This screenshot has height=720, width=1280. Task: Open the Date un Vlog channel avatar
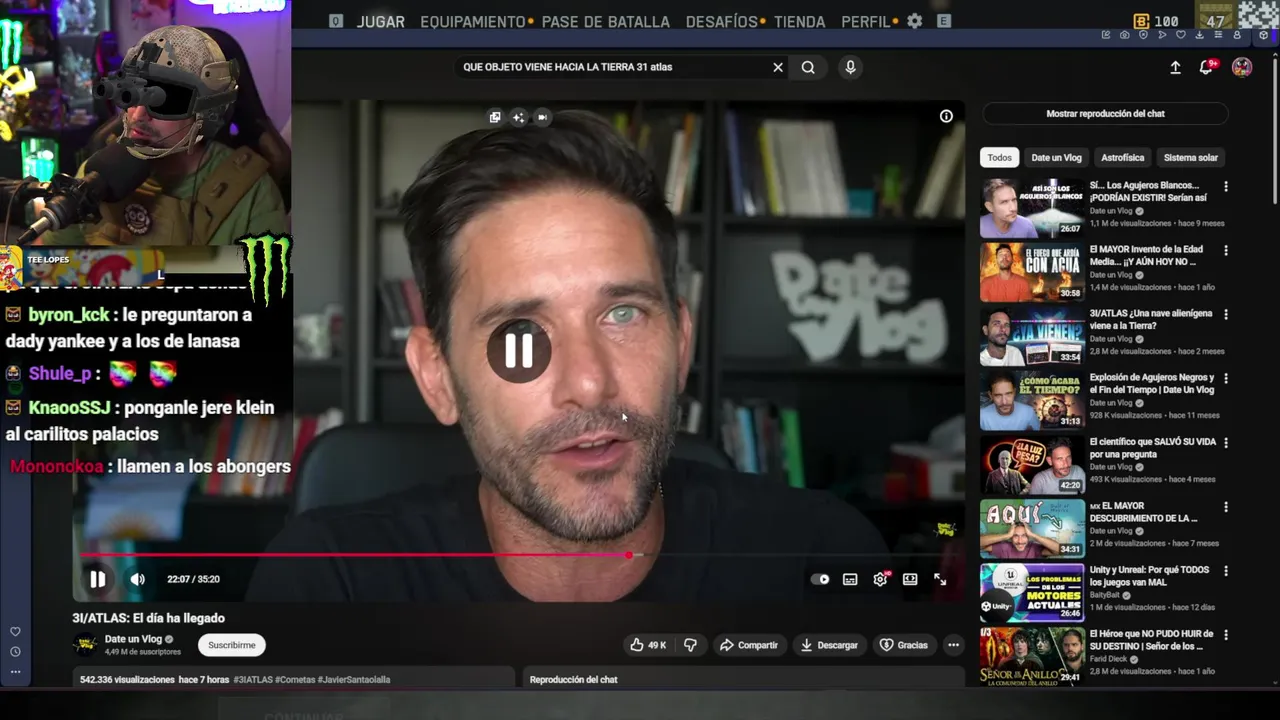[x=86, y=645]
